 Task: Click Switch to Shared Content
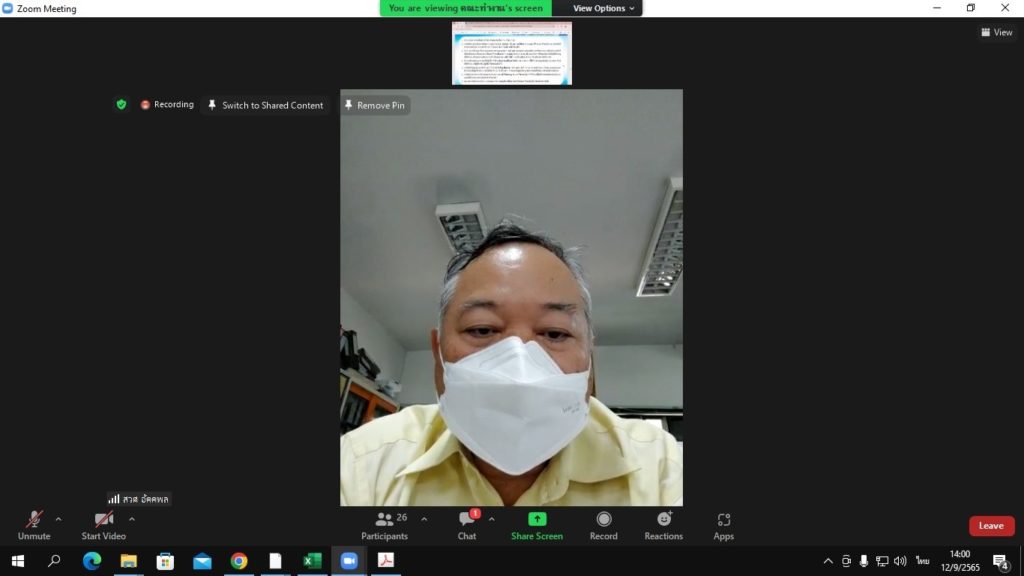[266, 105]
